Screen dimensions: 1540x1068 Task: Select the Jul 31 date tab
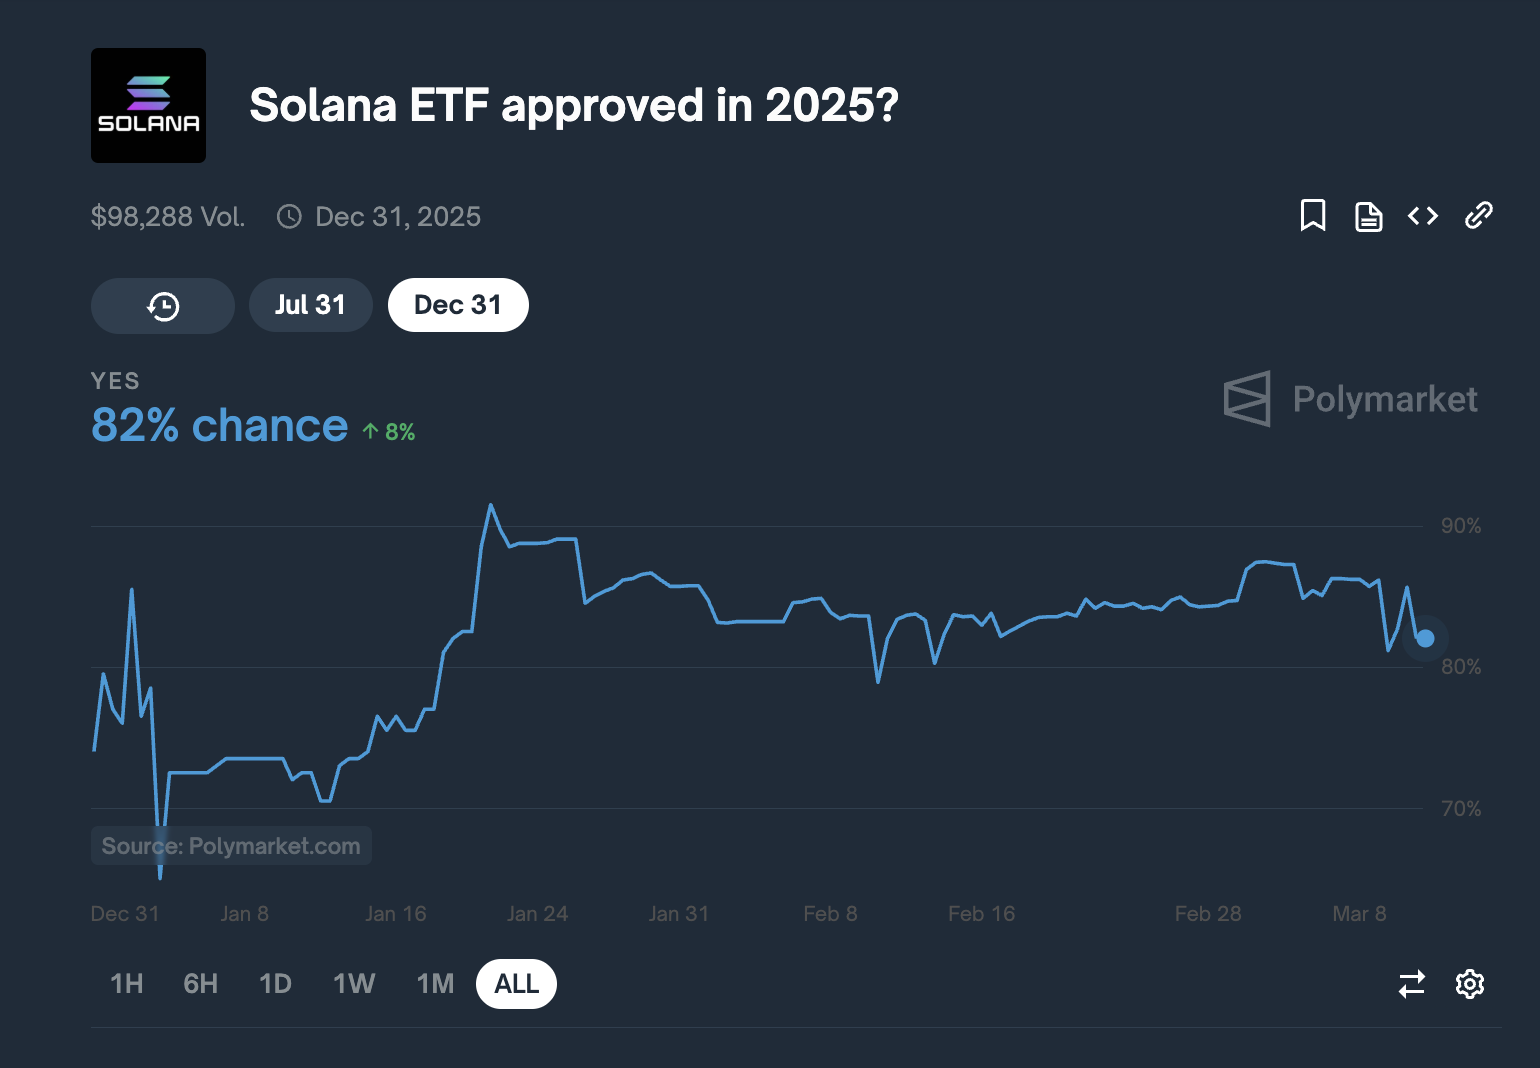310,305
